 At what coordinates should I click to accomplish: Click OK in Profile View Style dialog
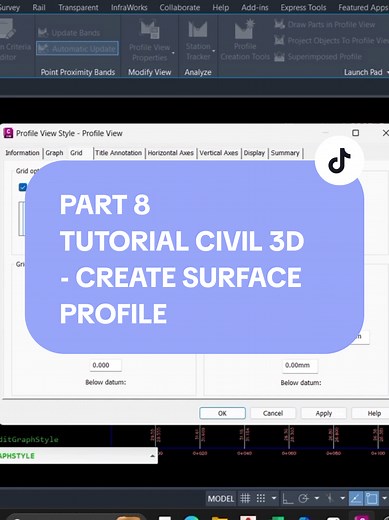tap(222, 413)
